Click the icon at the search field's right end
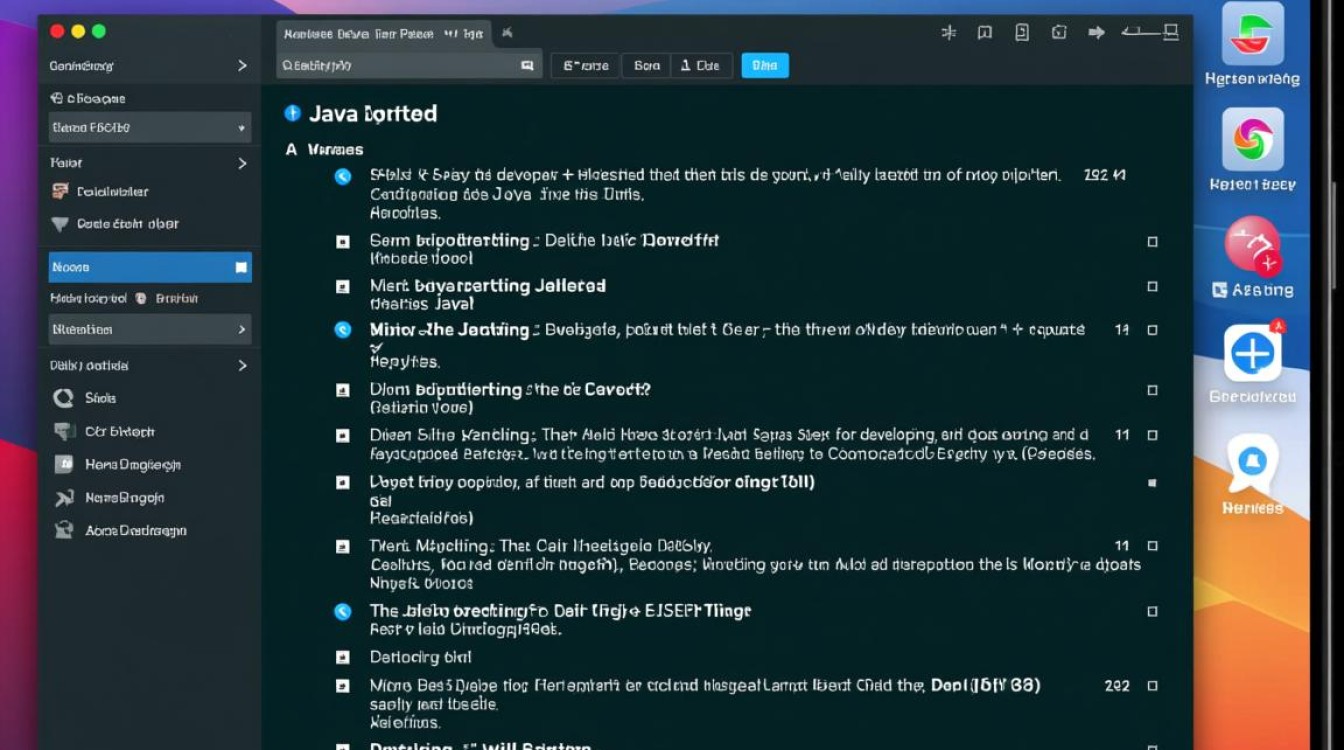The height and width of the screenshot is (750, 1344). pos(527,66)
